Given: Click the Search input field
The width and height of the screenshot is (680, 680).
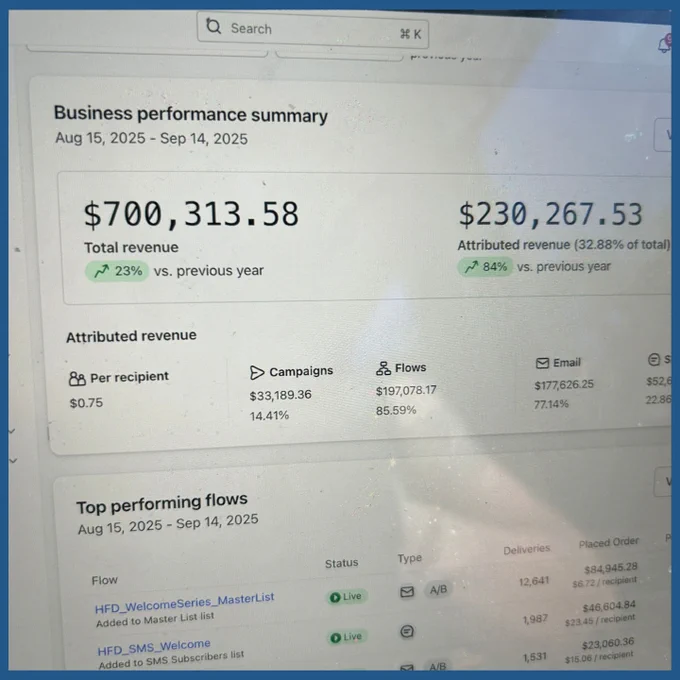Looking at the screenshot, I should [313, 30].
